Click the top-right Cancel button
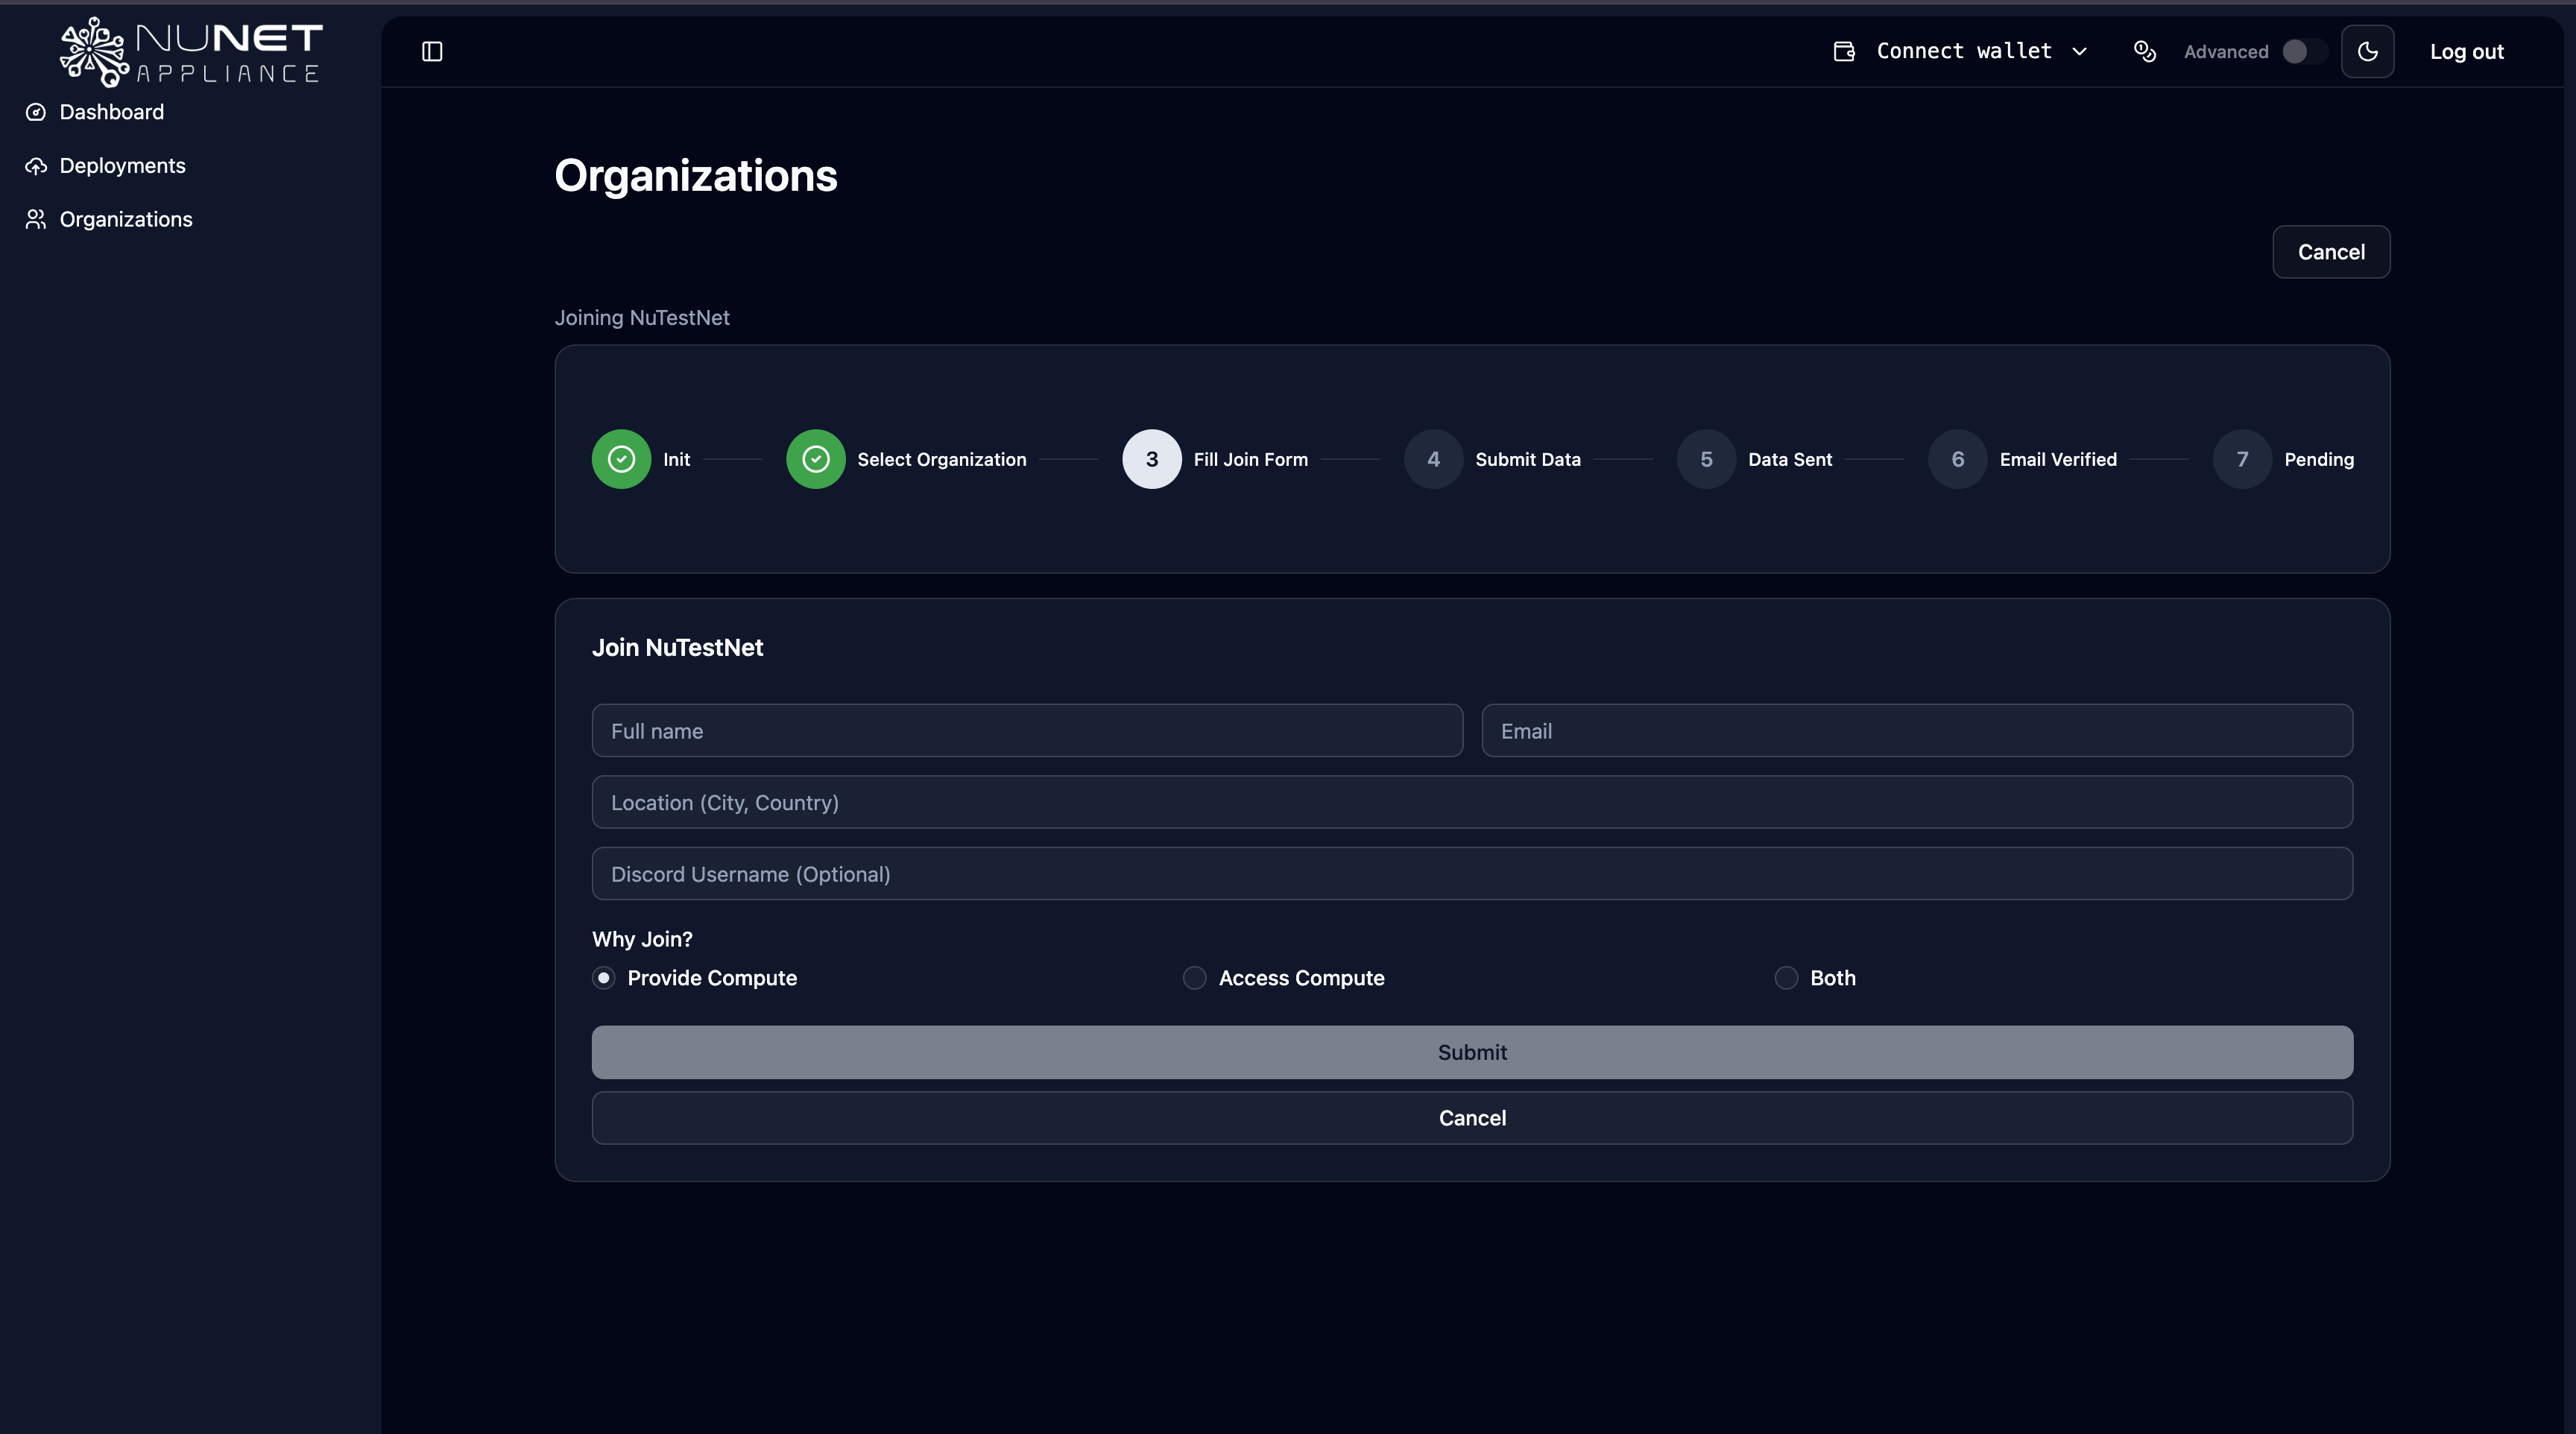Image resolution: width=2576 pixels, height=1434 pixels. (x=2330, y=252)
